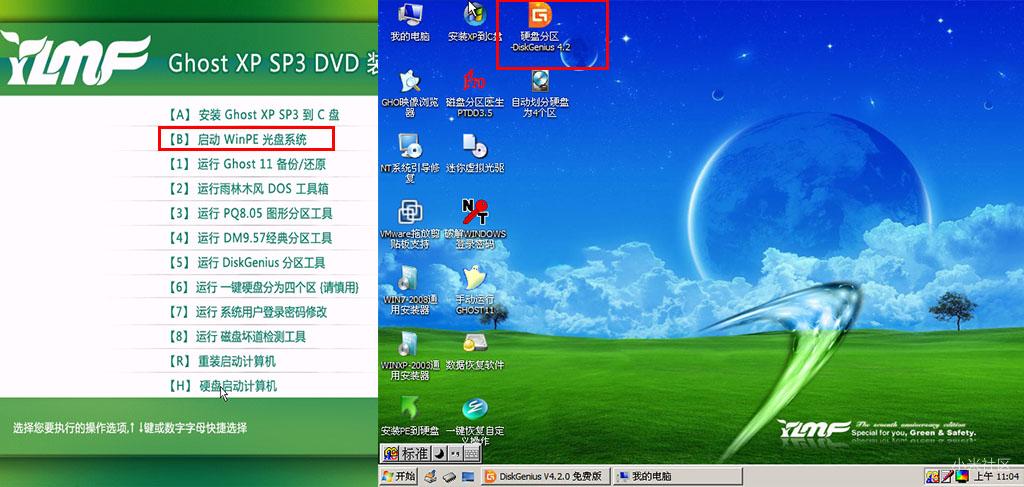Screen dimensions: 1024x487
Task: Open the NT系统引导修复 desktop icon
Action: point(409,158)
